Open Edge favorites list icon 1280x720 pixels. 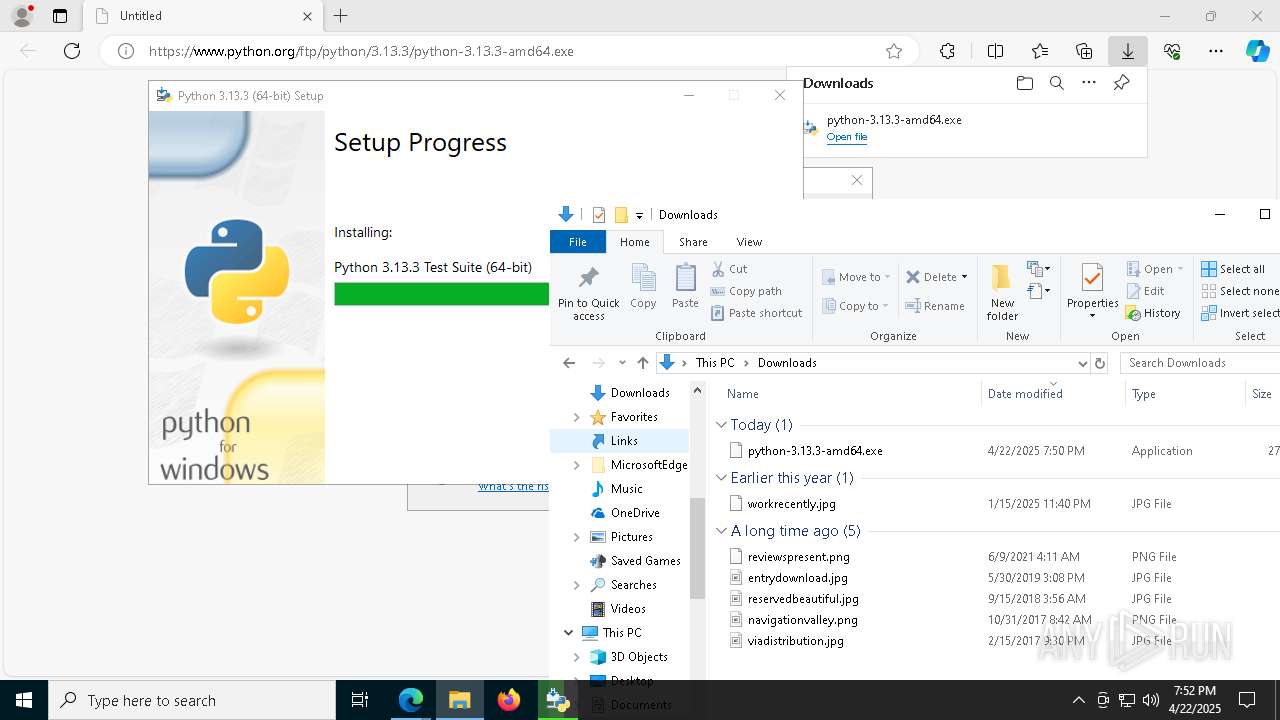point(1040,51)
